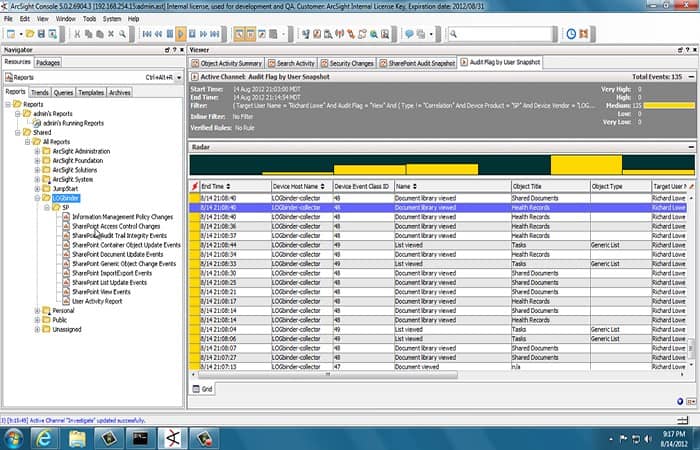Image resolution: width=700 pixels, height=450 pixels.
Task: Click the yellow Medium priority bar
Action: (x=668, y=104)
